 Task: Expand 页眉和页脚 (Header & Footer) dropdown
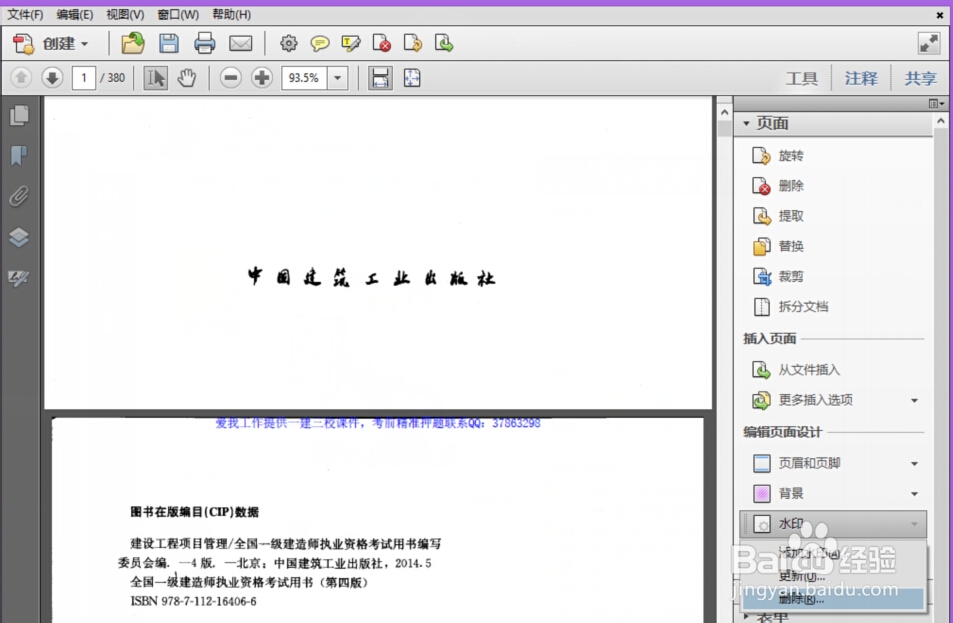tap(914, 463)
